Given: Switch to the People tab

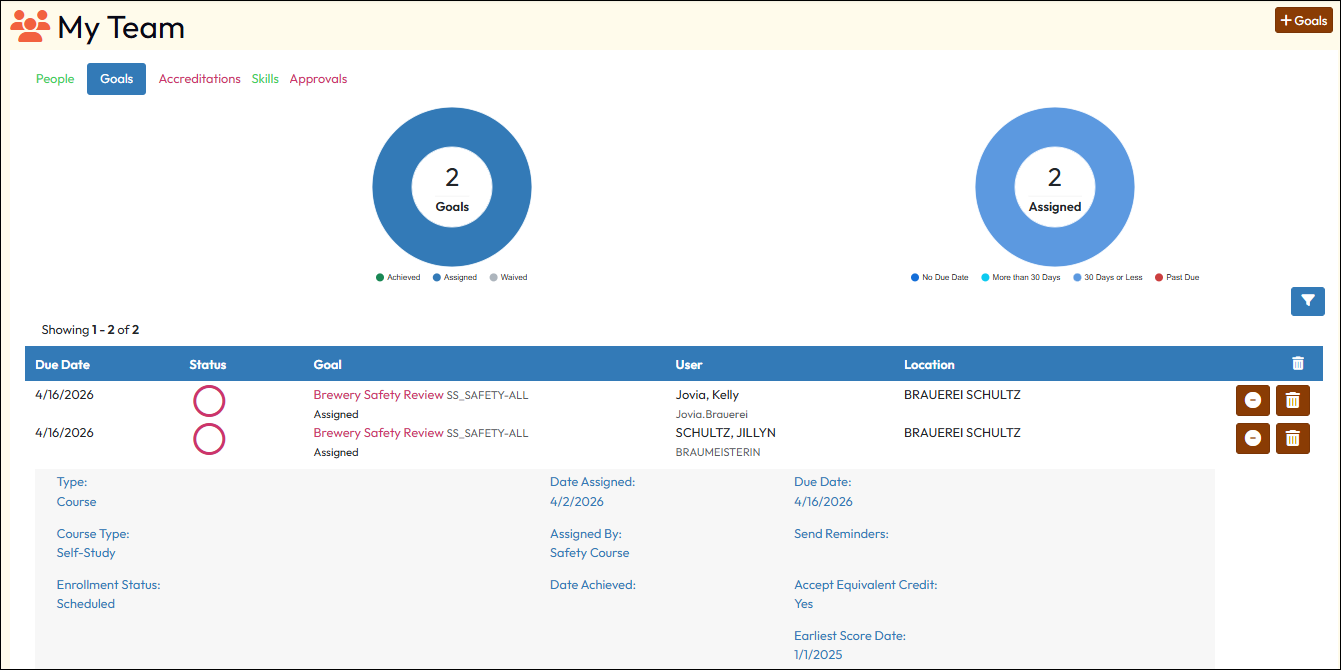Looking at the screenshot, I should (55, 79).
